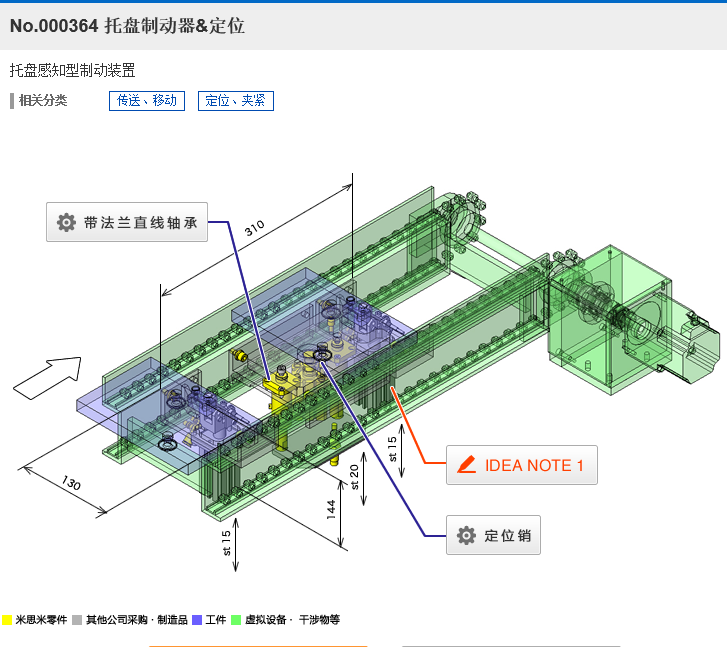727x647 pixels.
Task: Click the gear icon beside 定位销
Action: pyautogui.click(x=466, y=535)
